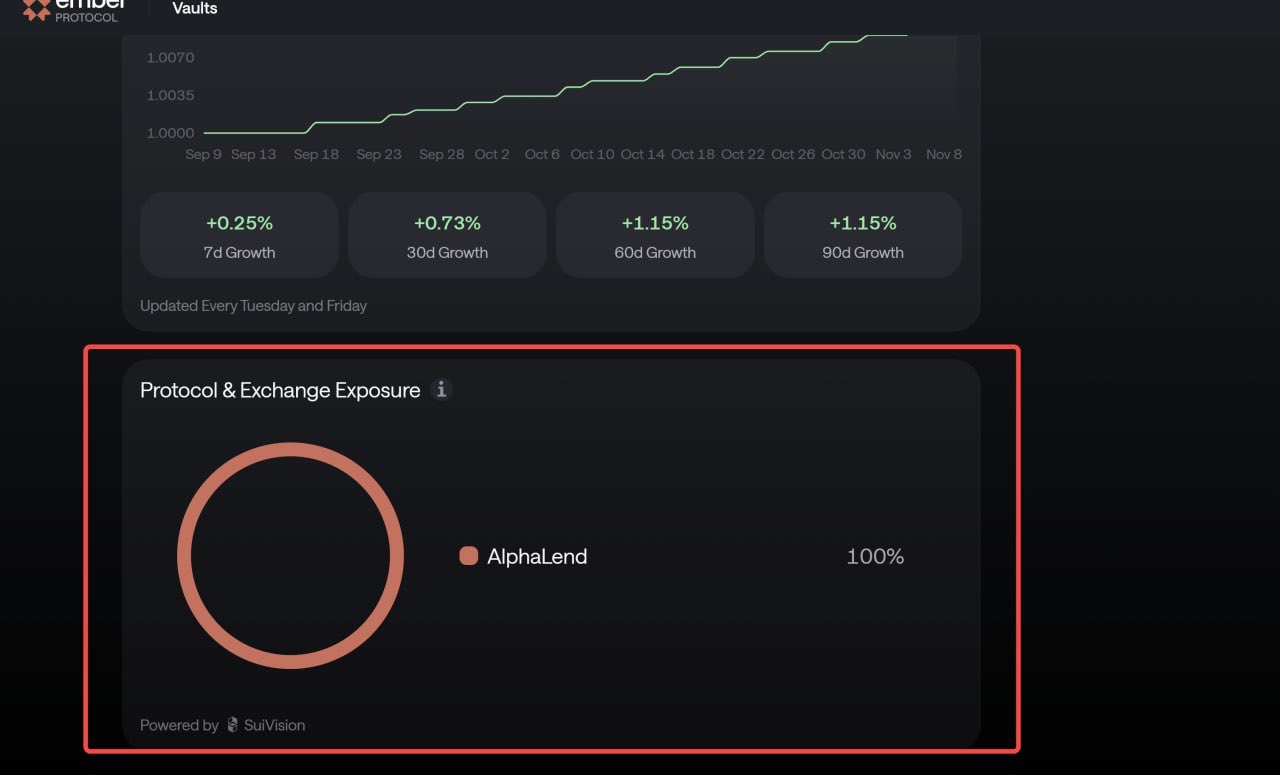Screen dimensions: 1280x775
Task: Click the SuiVision logo icon
Action: coord(233,725)
